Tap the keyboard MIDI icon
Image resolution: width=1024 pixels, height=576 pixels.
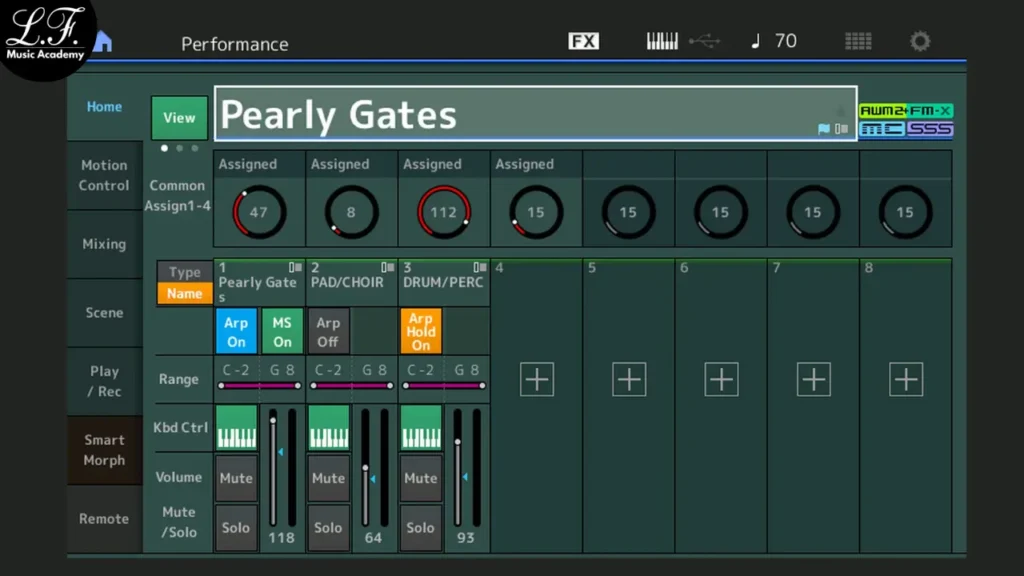click(662, 41)
